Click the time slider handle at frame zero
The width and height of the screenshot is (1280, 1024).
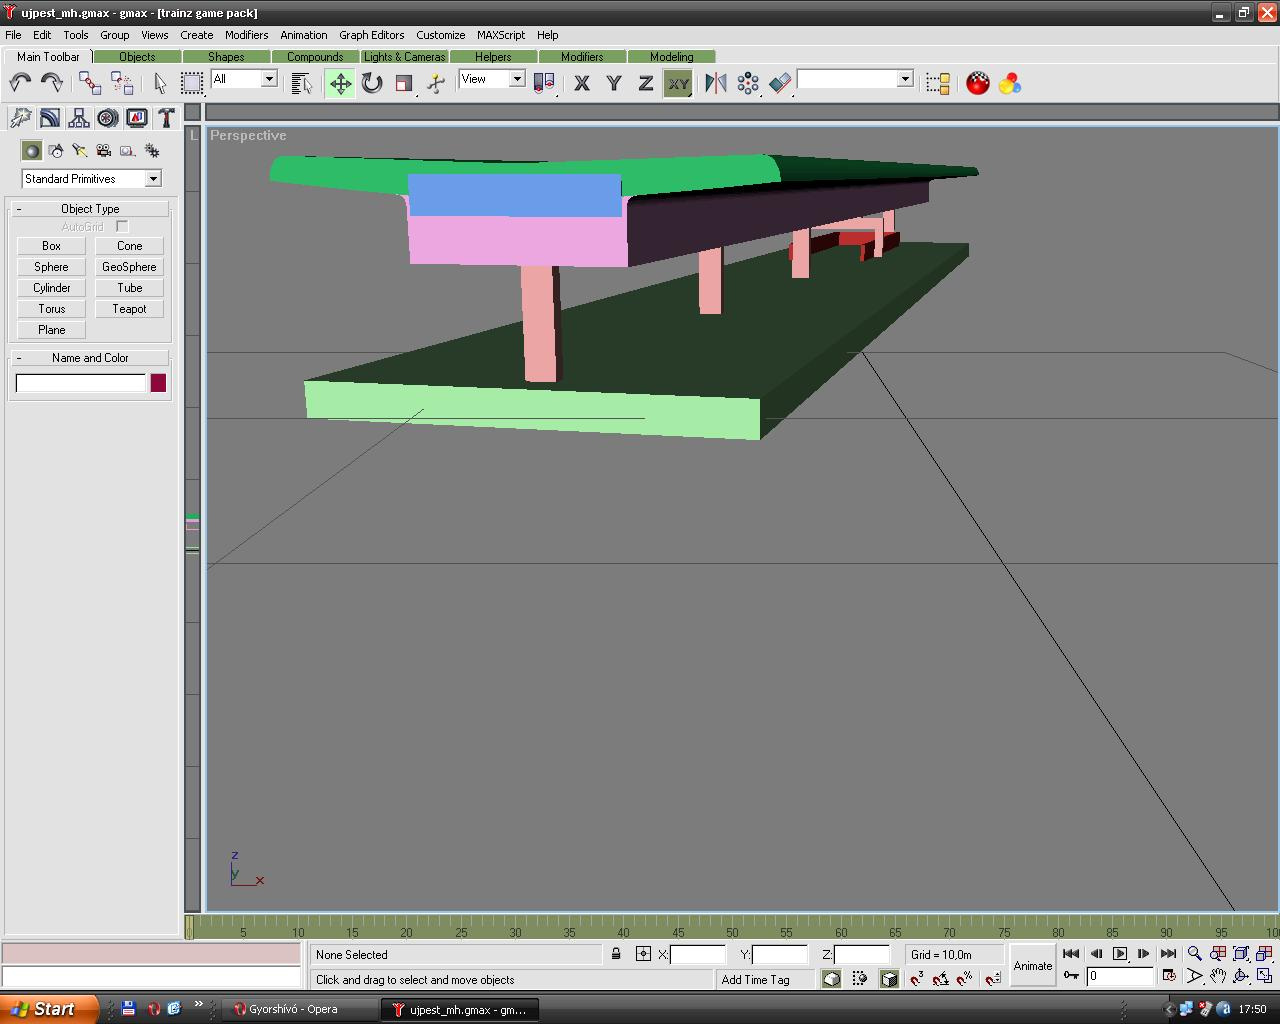(x=189, y=927)
